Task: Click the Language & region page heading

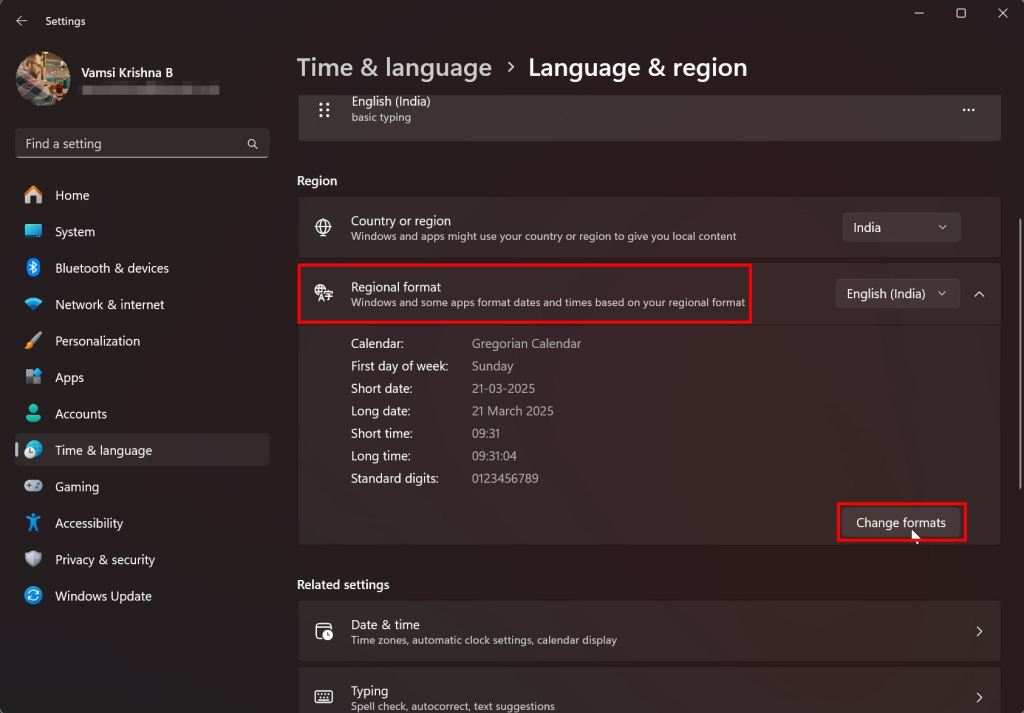Action: coord(637,68)
